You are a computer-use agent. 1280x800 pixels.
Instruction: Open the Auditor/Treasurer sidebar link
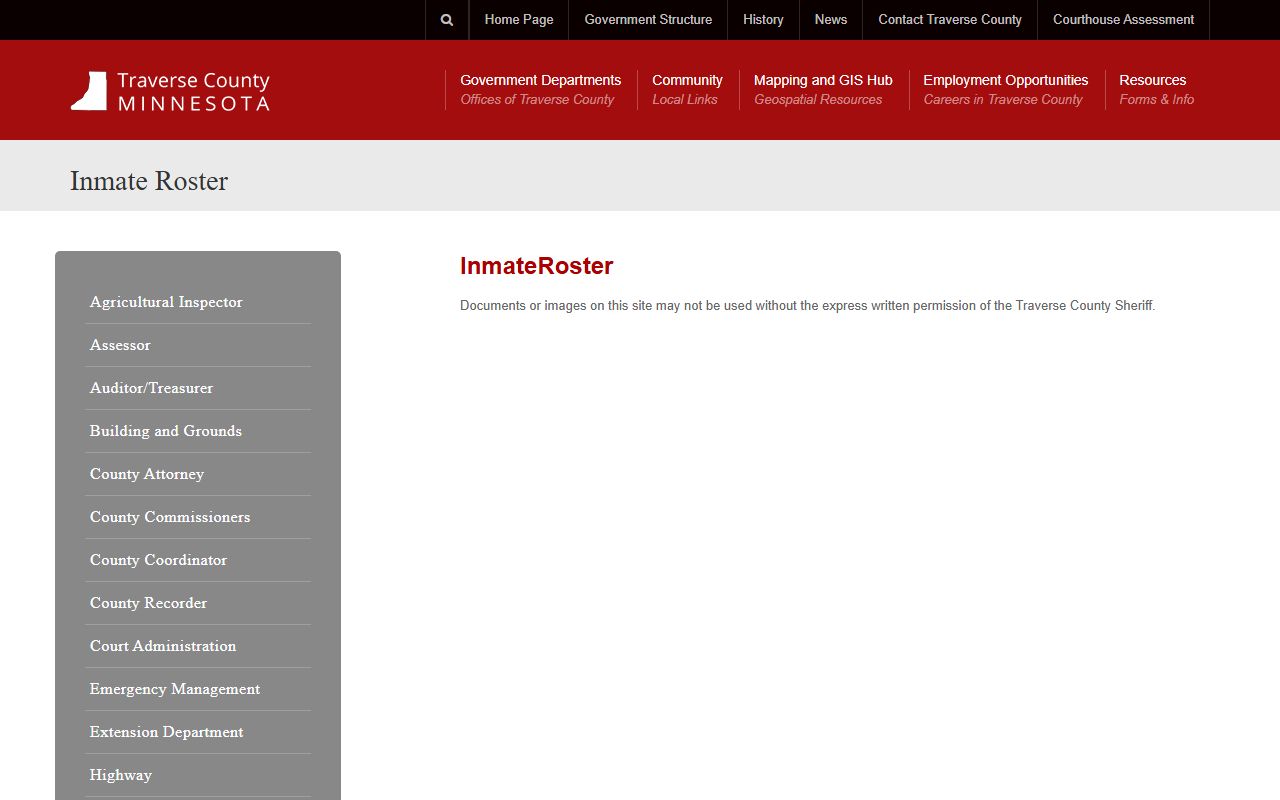coord(151,388)
